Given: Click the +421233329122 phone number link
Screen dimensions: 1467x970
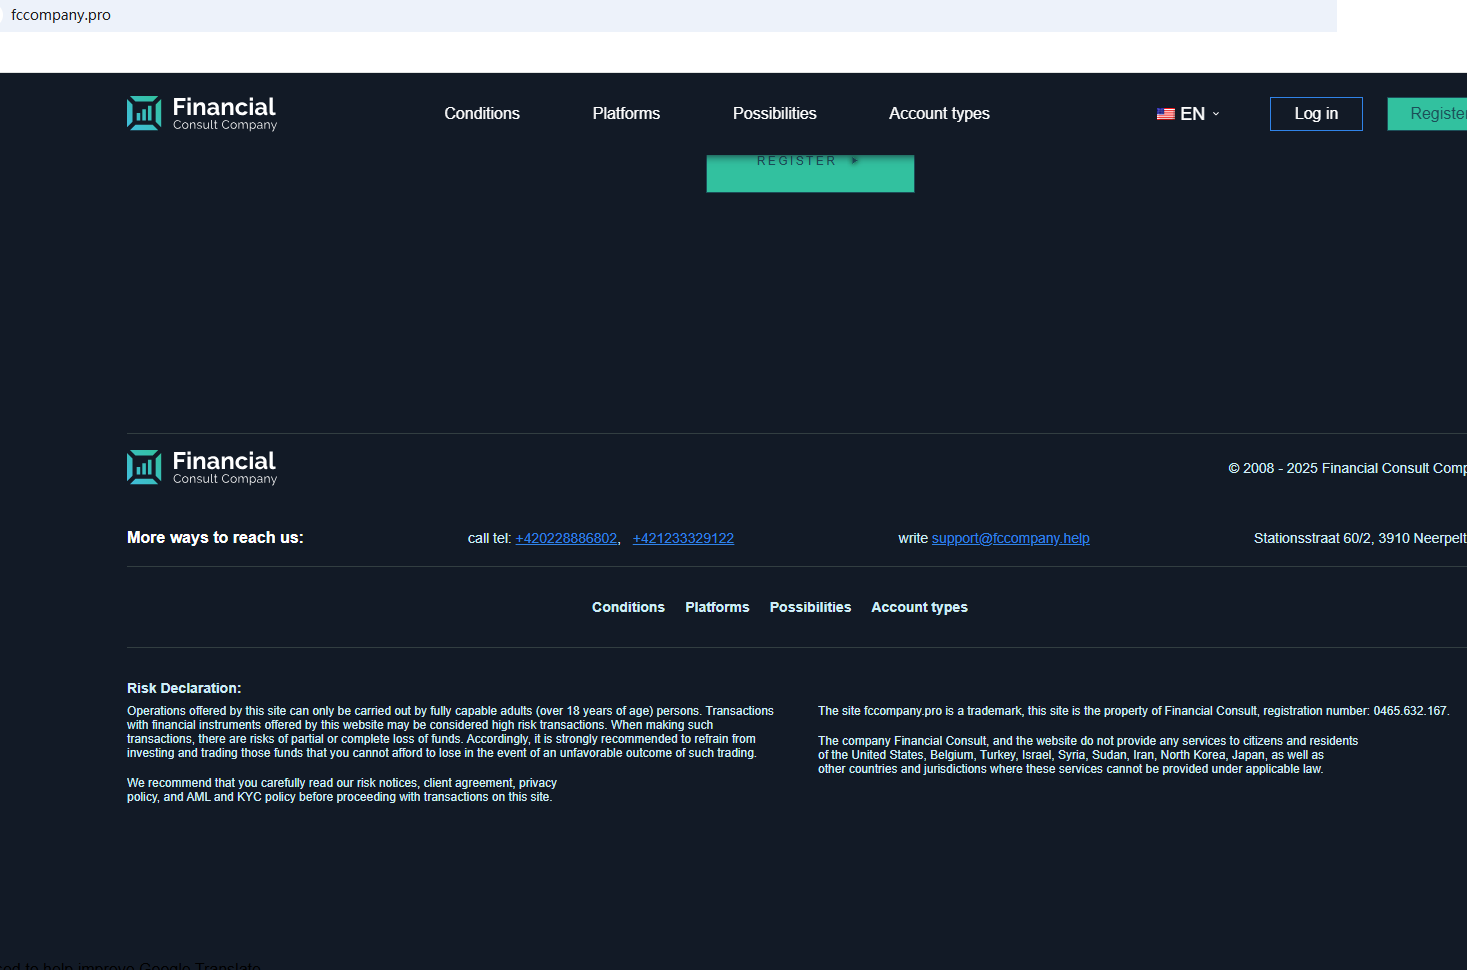Looking at the screenshot, I should pyautogui.click(x=683, y=538).
